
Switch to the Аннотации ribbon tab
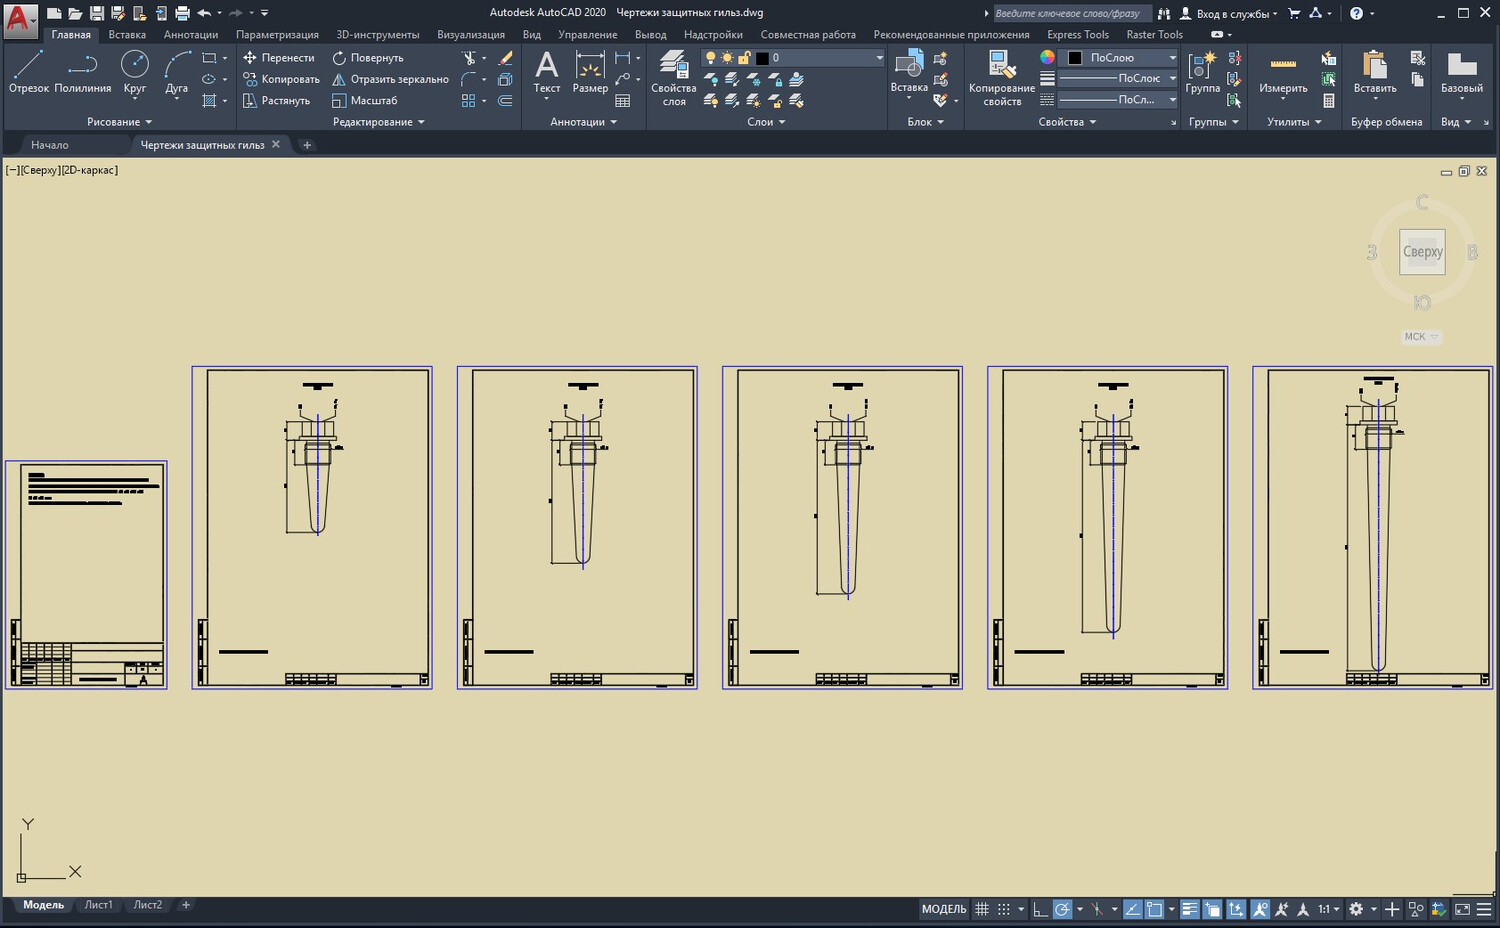(x=190, y=34)
